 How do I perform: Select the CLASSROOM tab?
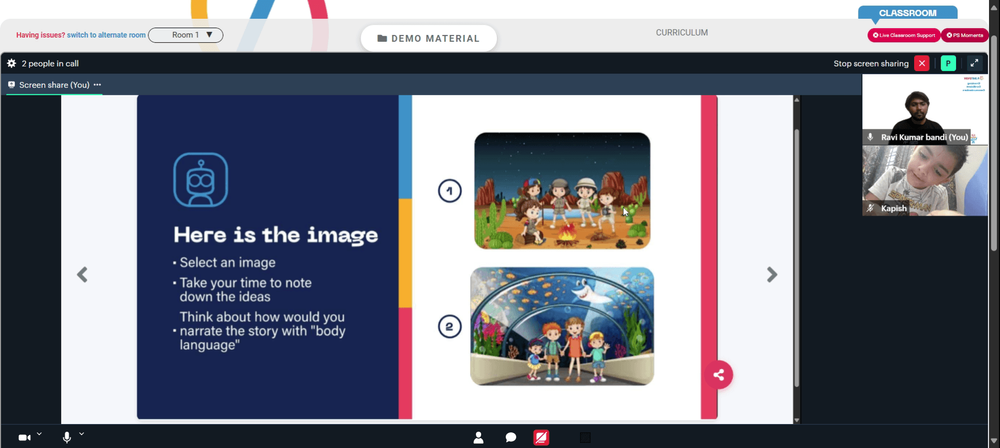tap(908, 13)
